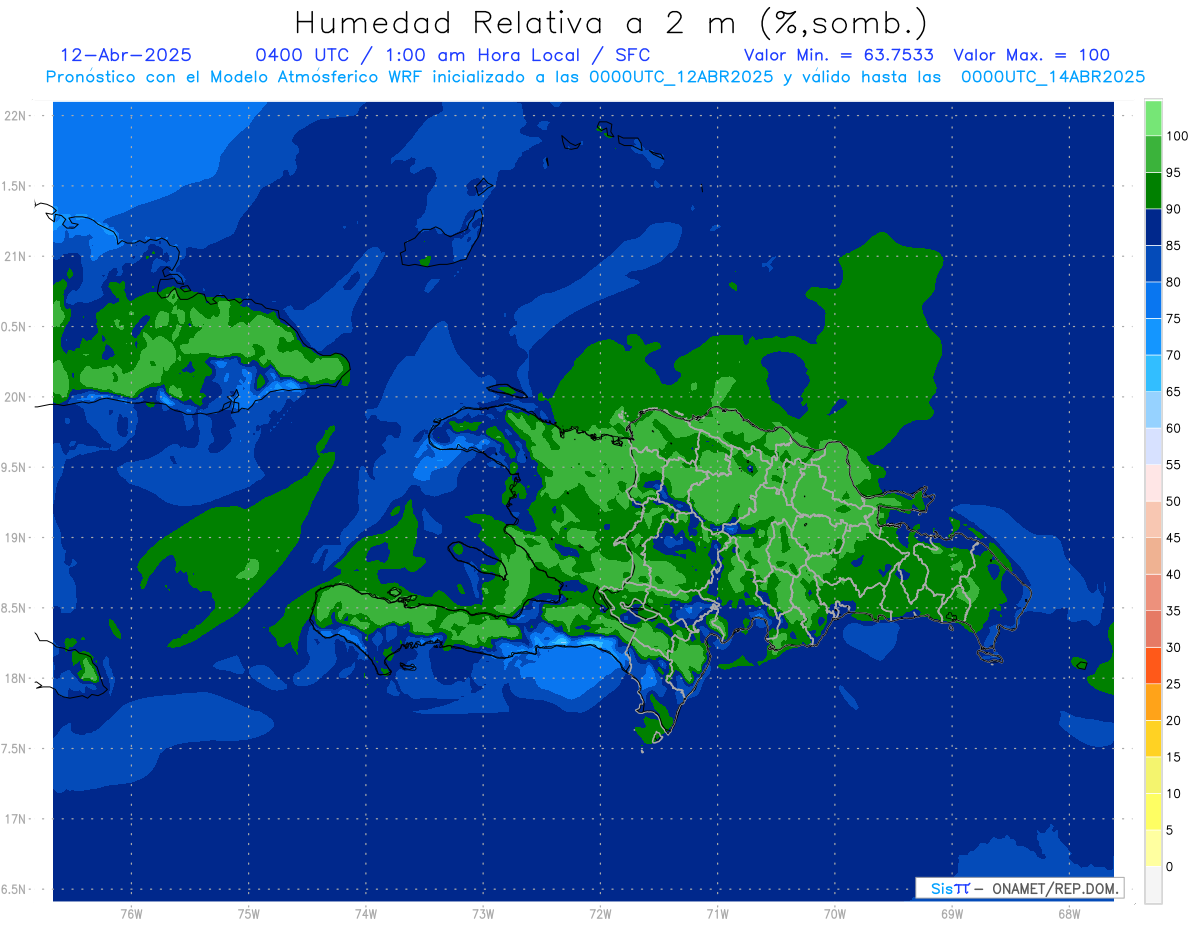
Task: Click the legend value "15"
Action: click(1173, 757)
